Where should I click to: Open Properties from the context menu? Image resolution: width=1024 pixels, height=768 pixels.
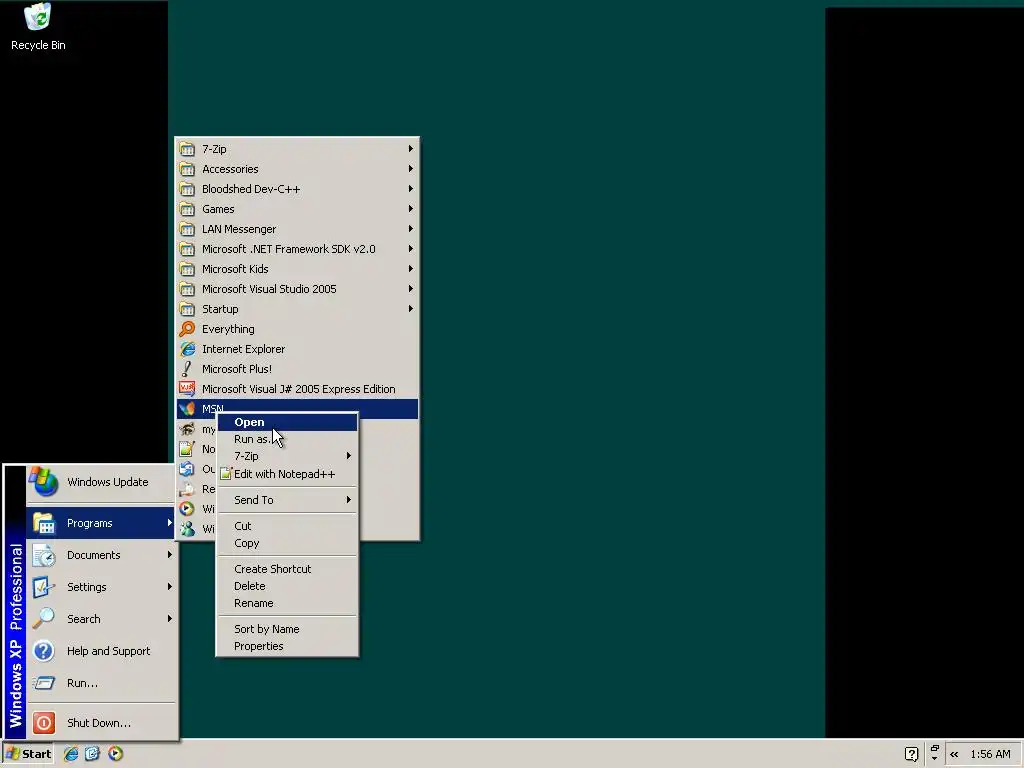(x=287, y=646)
